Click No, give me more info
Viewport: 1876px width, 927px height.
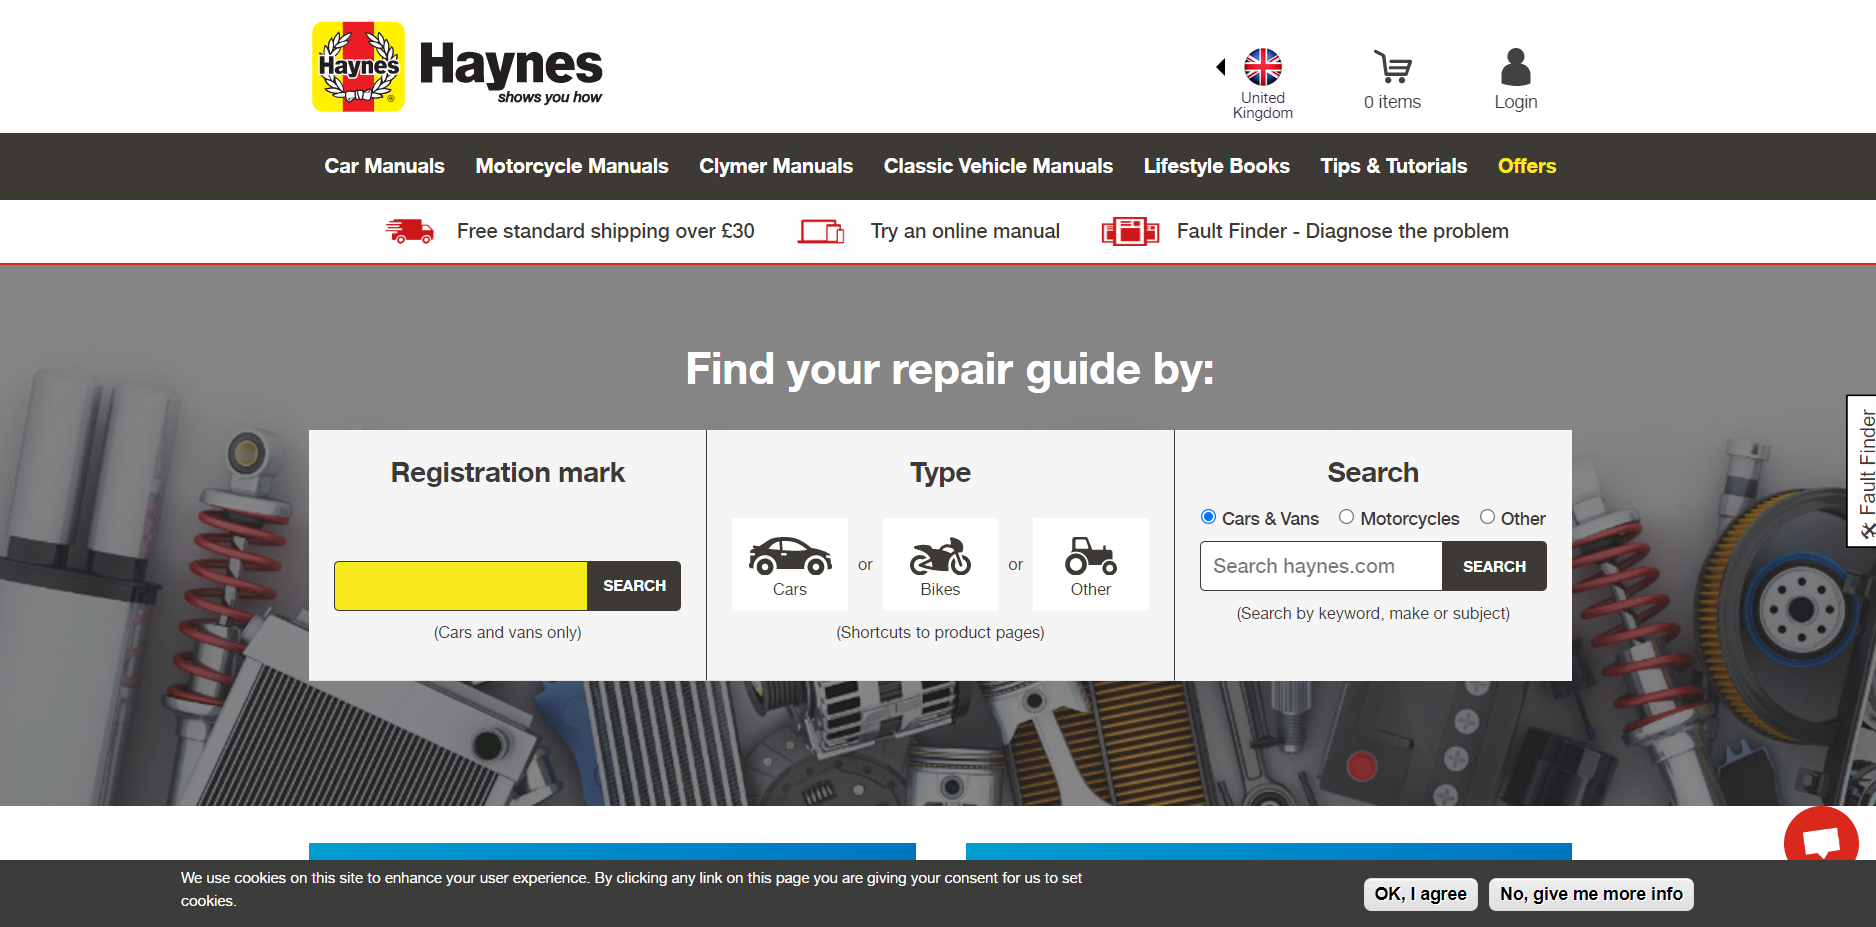click(1591, 894)
